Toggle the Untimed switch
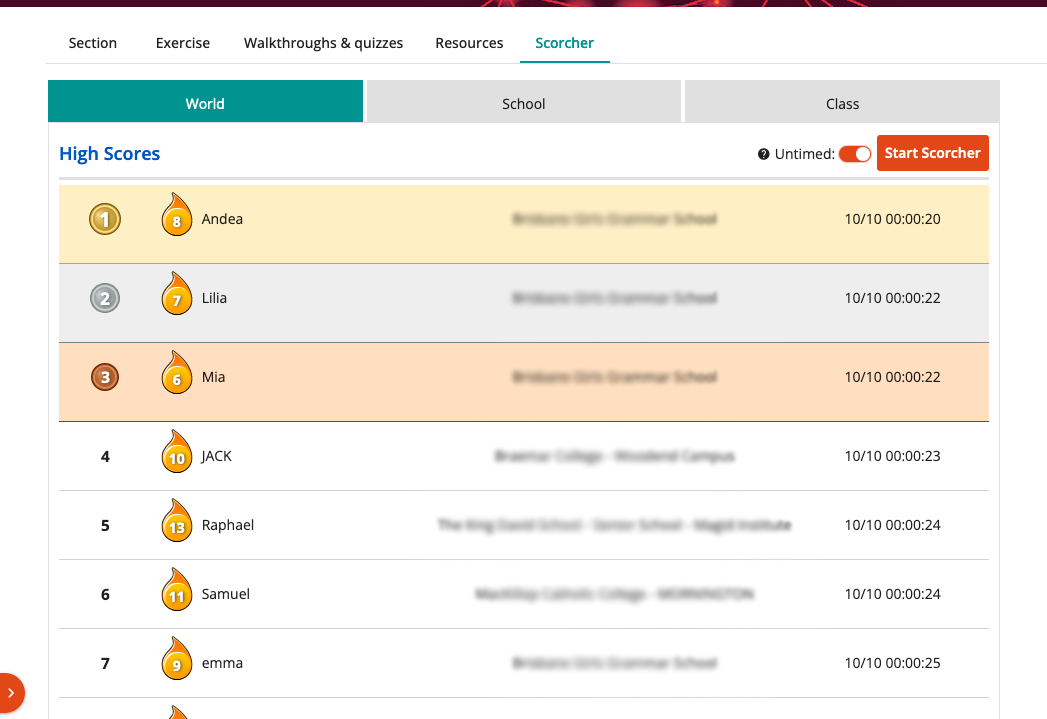1047x719 pixels. [855, 154]
